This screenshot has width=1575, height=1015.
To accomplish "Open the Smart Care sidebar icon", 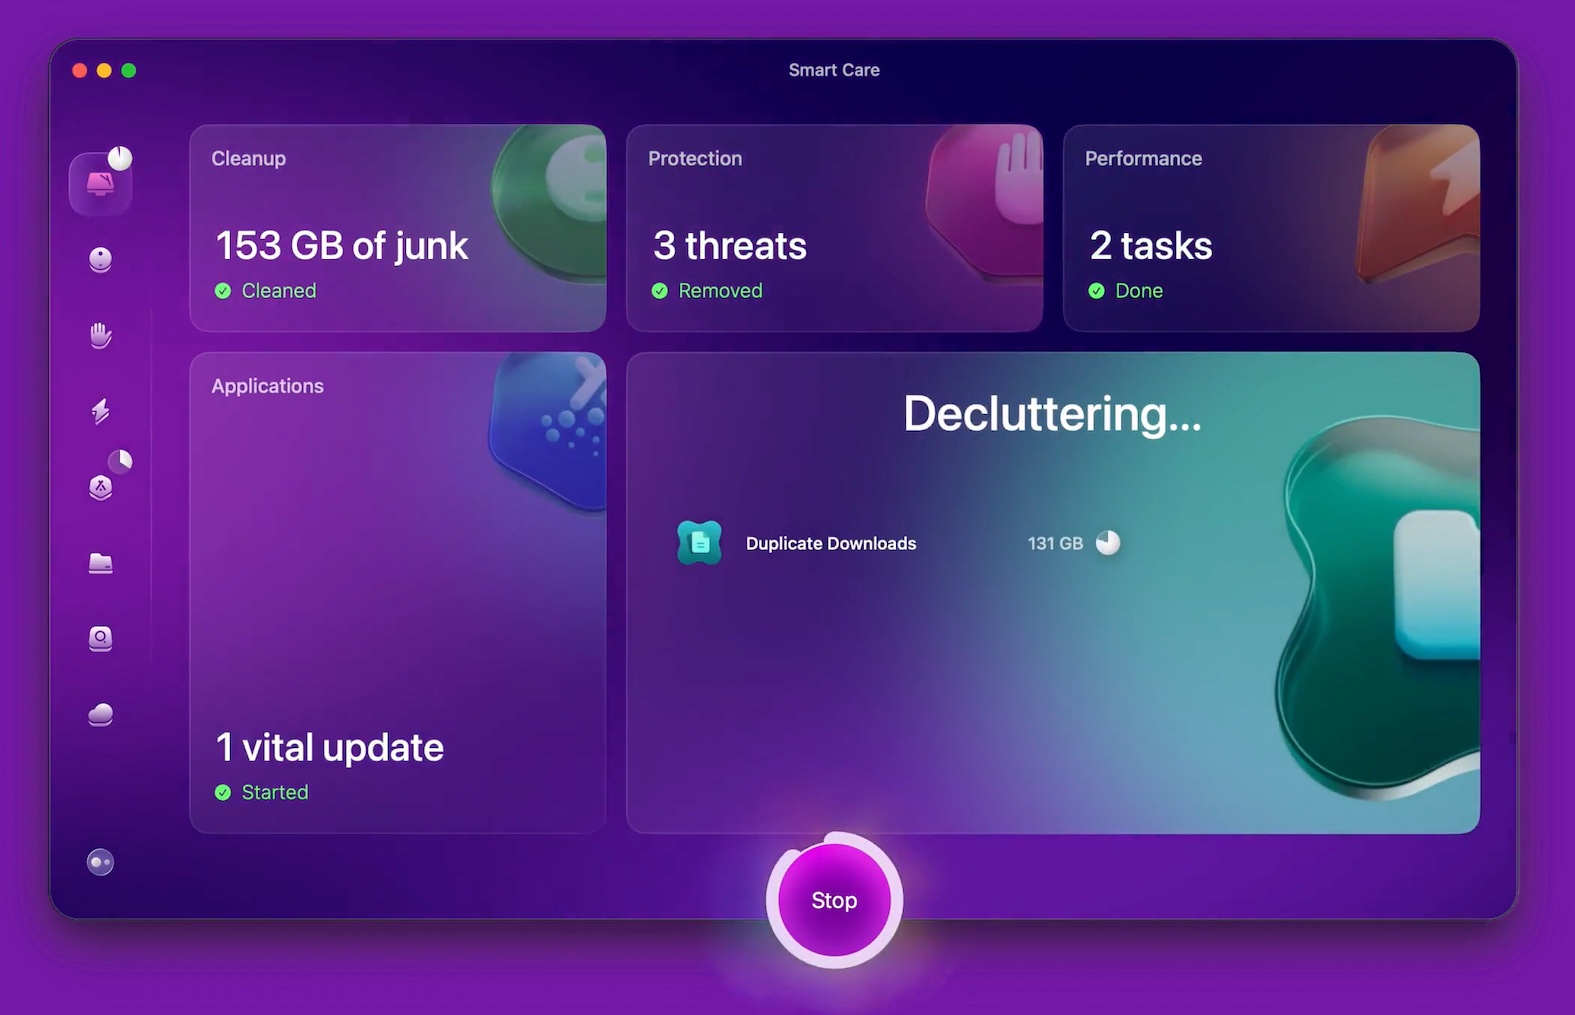I will pyautogui.click(x=100, y=184).
